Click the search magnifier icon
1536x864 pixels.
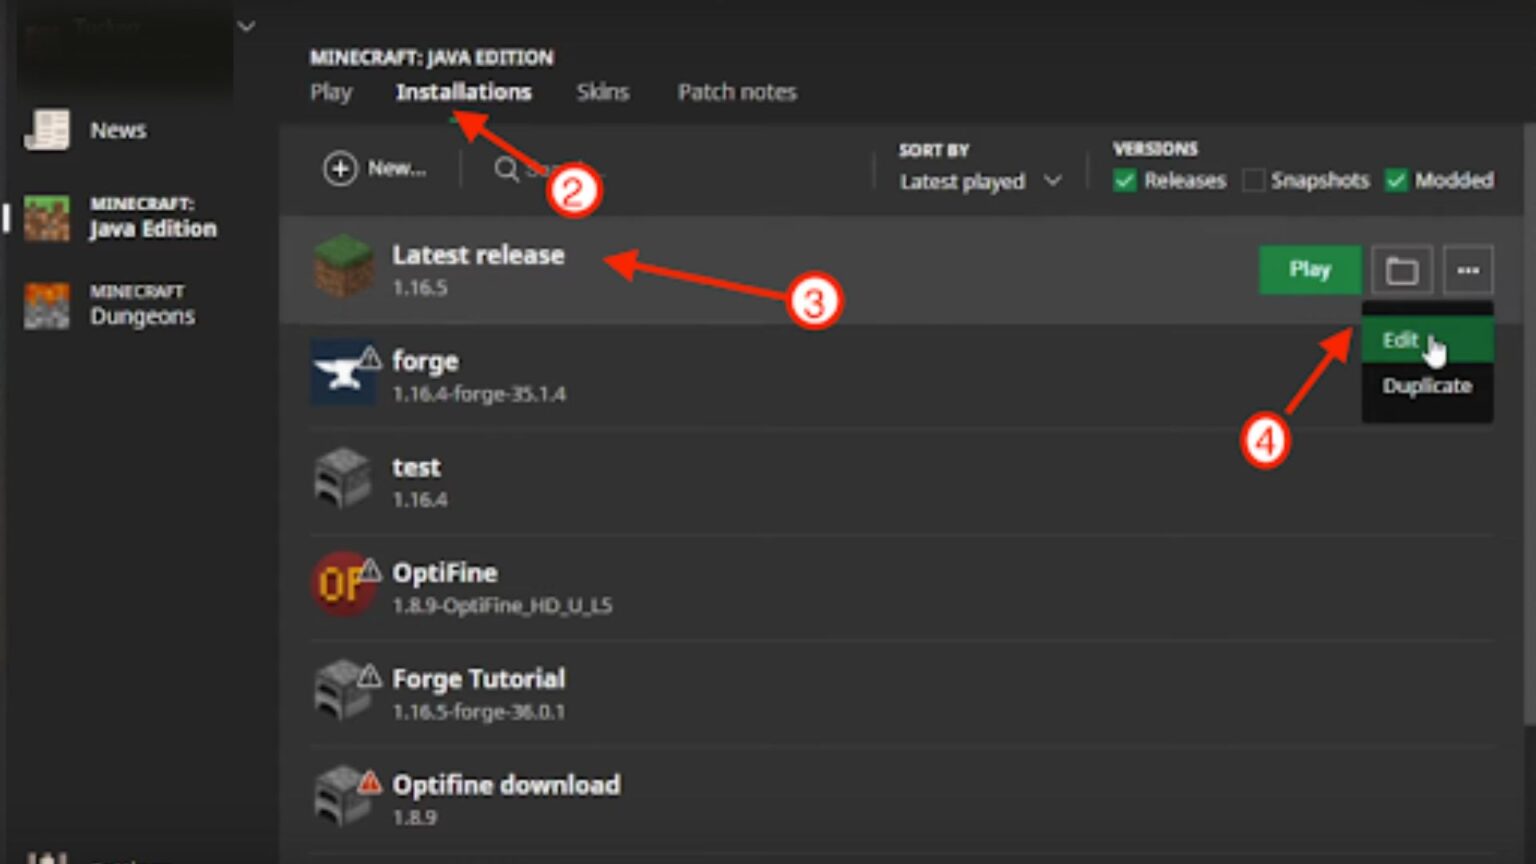point(507,169)
